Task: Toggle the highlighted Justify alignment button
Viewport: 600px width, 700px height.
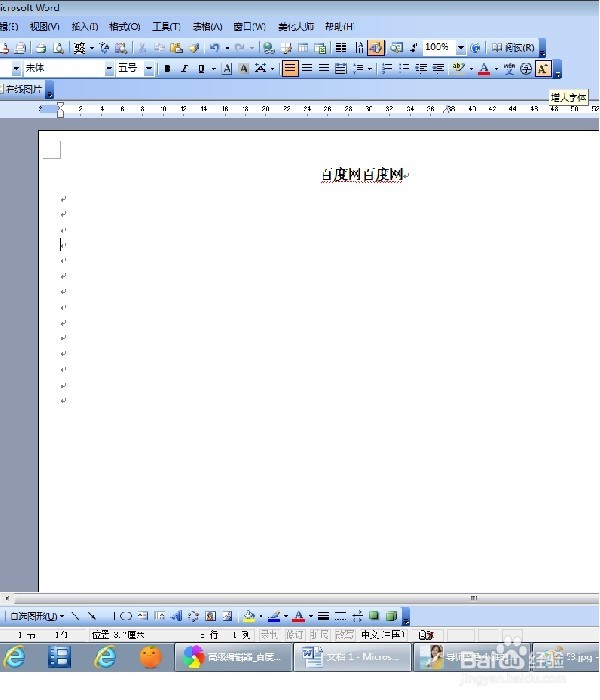Action: [290, 68]
